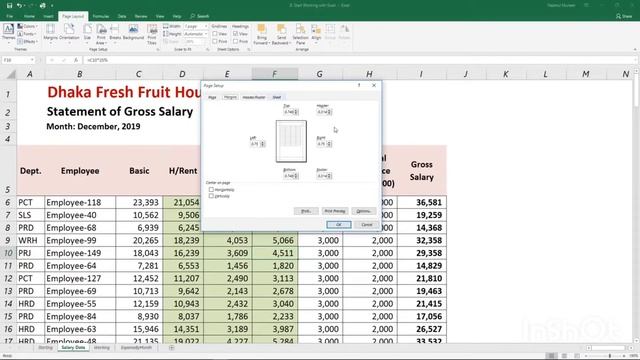Click the select-all corner of the grid
This screenshot has height=360, width=640.
click(x=9, y=74)
